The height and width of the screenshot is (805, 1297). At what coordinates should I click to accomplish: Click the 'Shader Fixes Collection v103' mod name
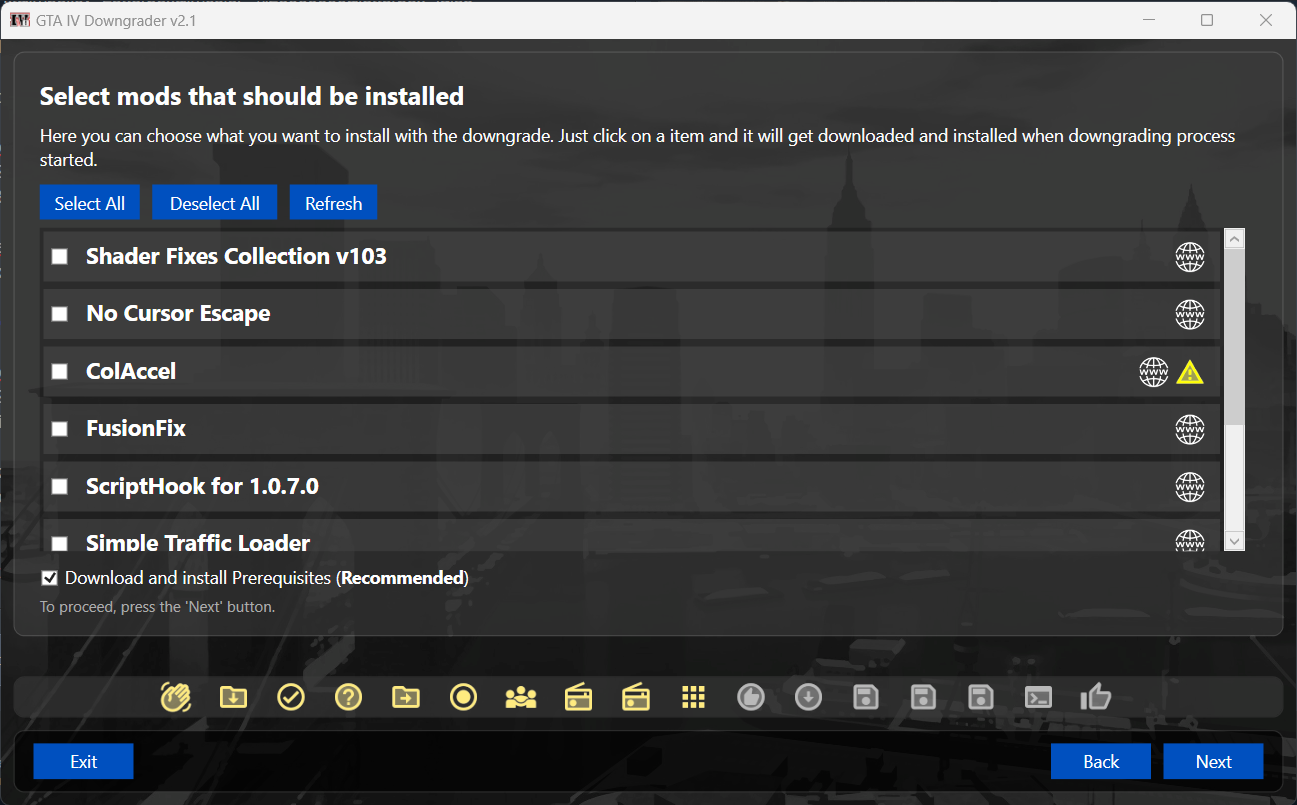[236, 257]
